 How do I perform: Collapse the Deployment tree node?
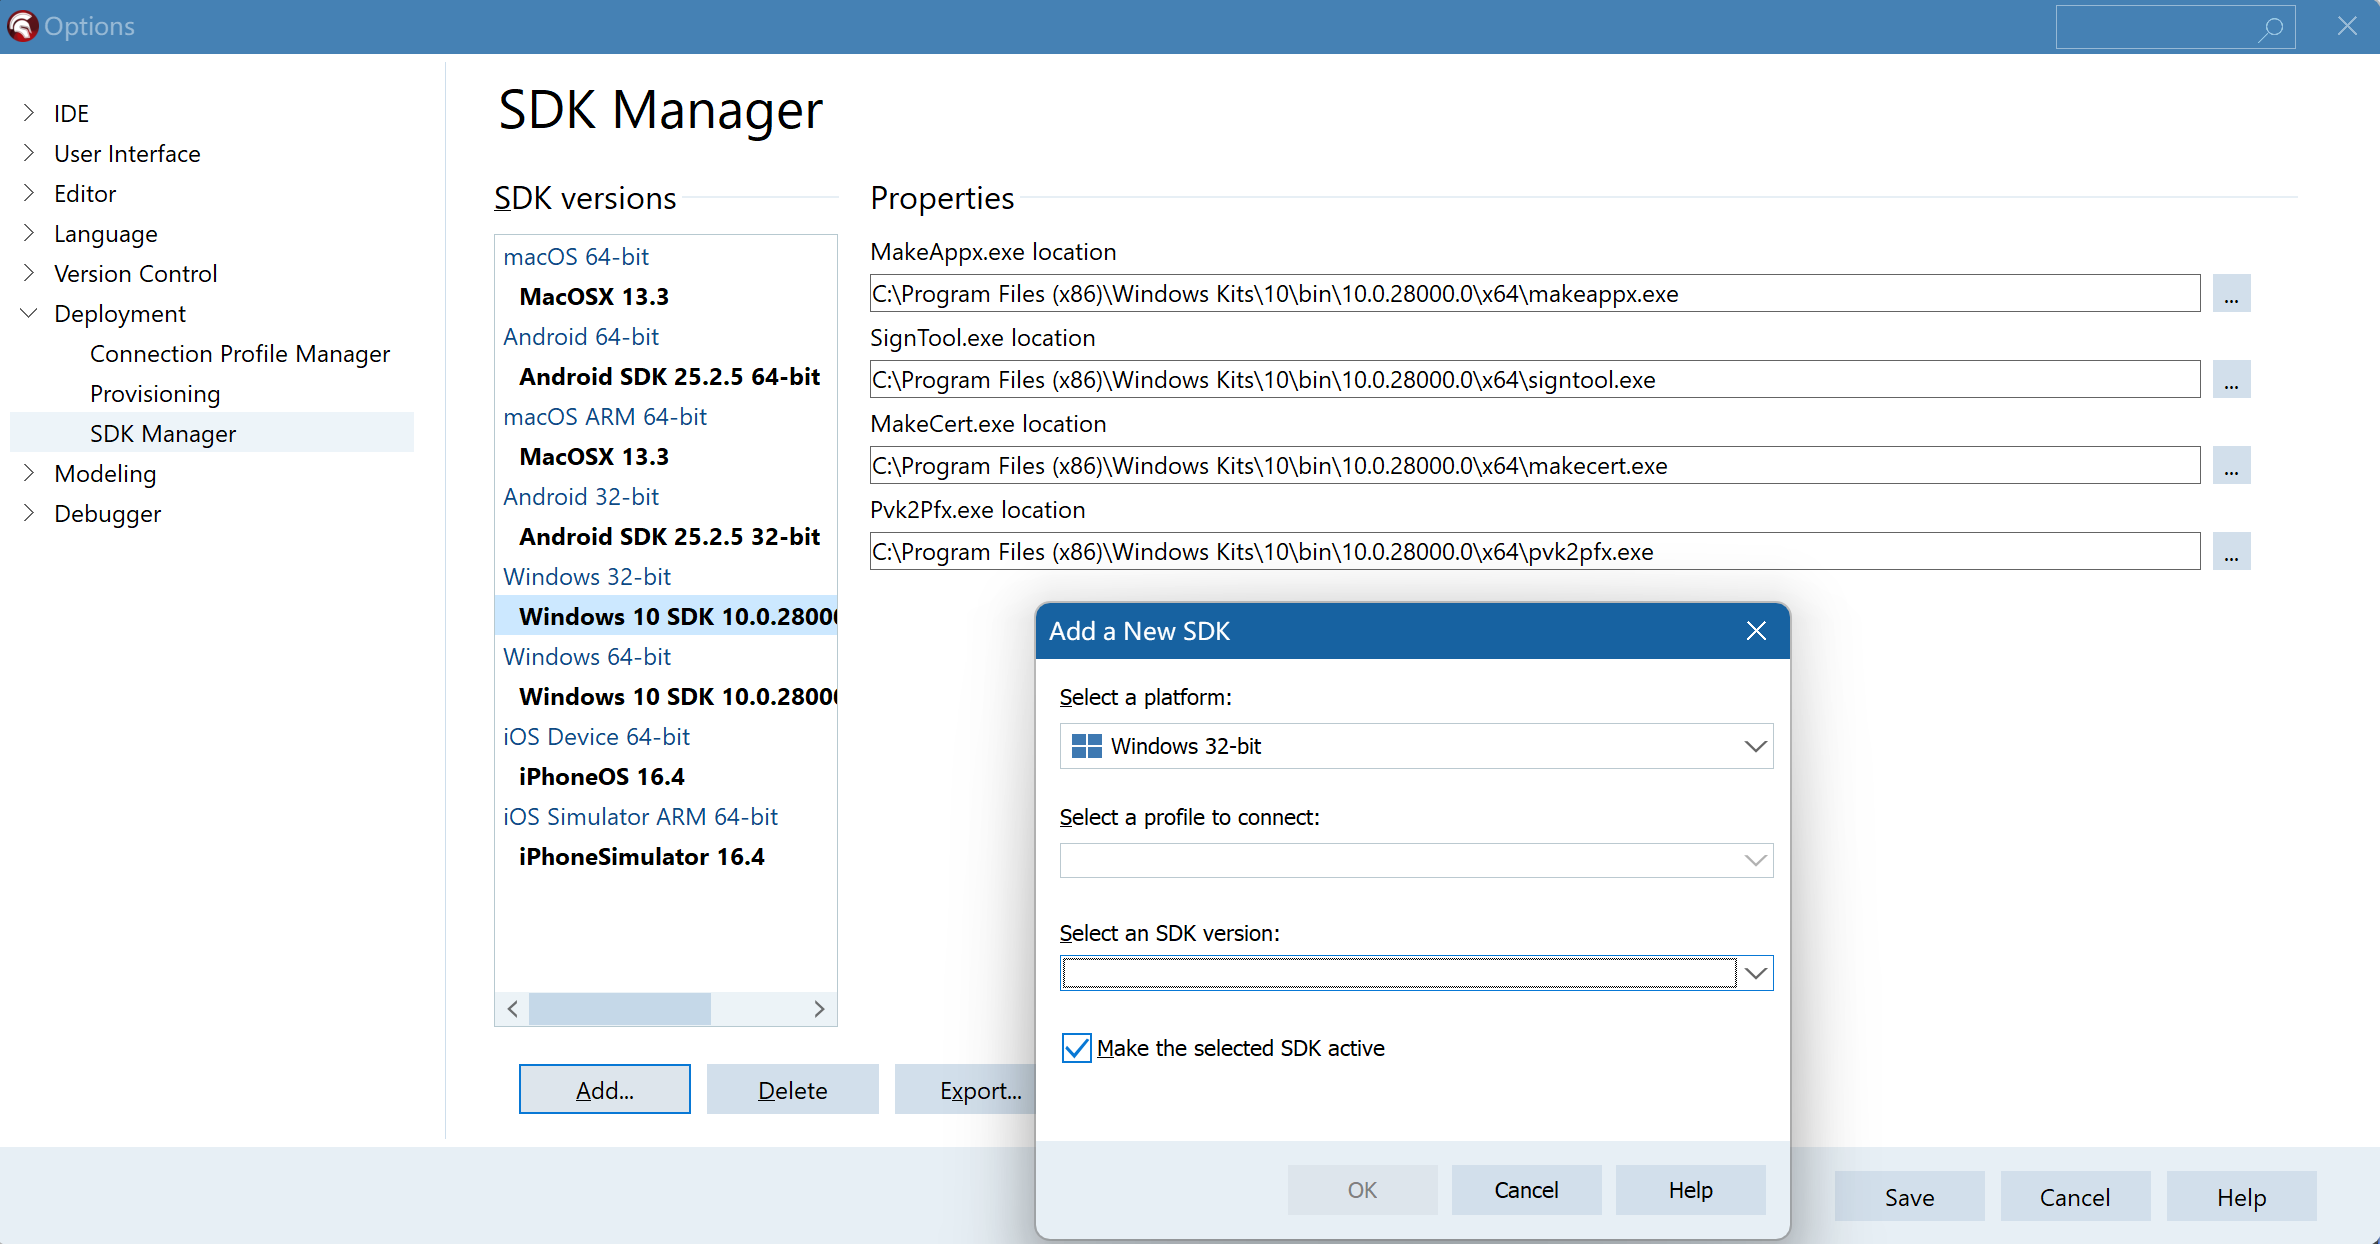tap(29, 313)
